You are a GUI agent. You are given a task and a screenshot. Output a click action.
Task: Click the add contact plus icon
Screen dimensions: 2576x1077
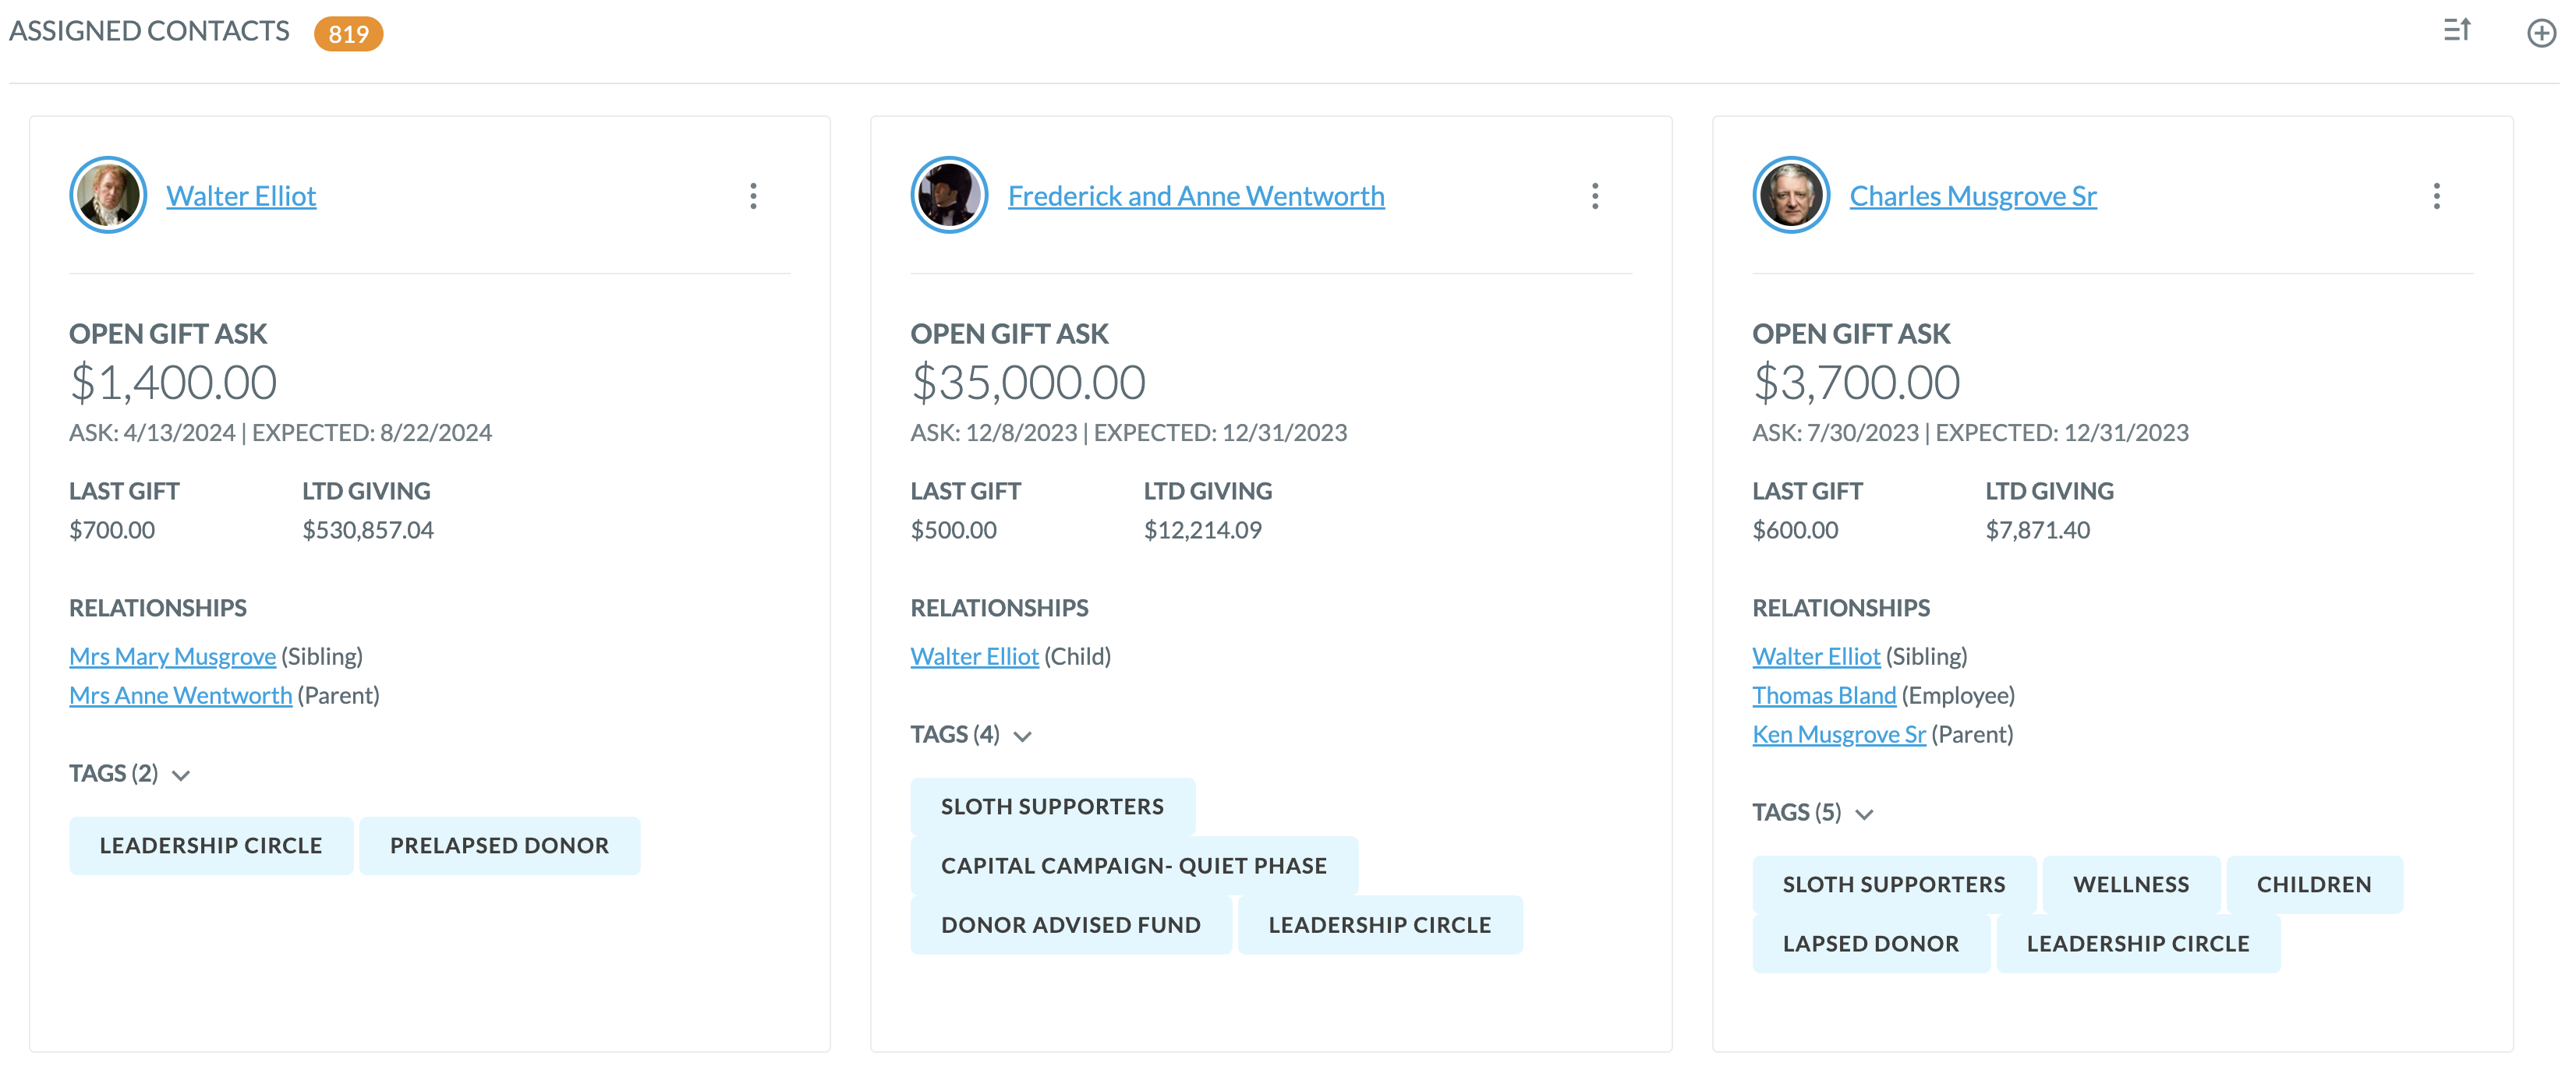pyautogui.click(x=2541, y=33)
